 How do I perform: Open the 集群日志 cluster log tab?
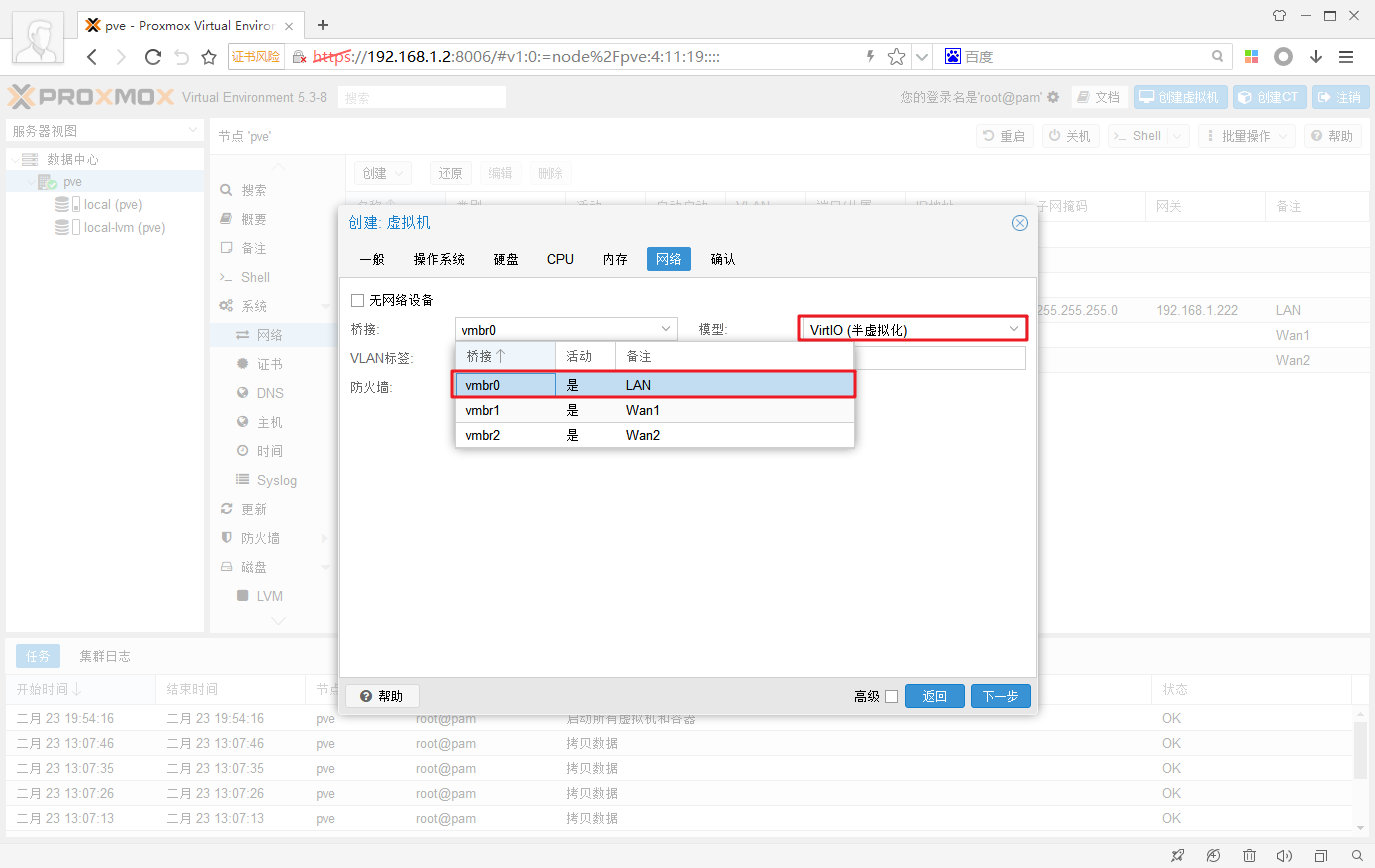click(x=105, y=656)
